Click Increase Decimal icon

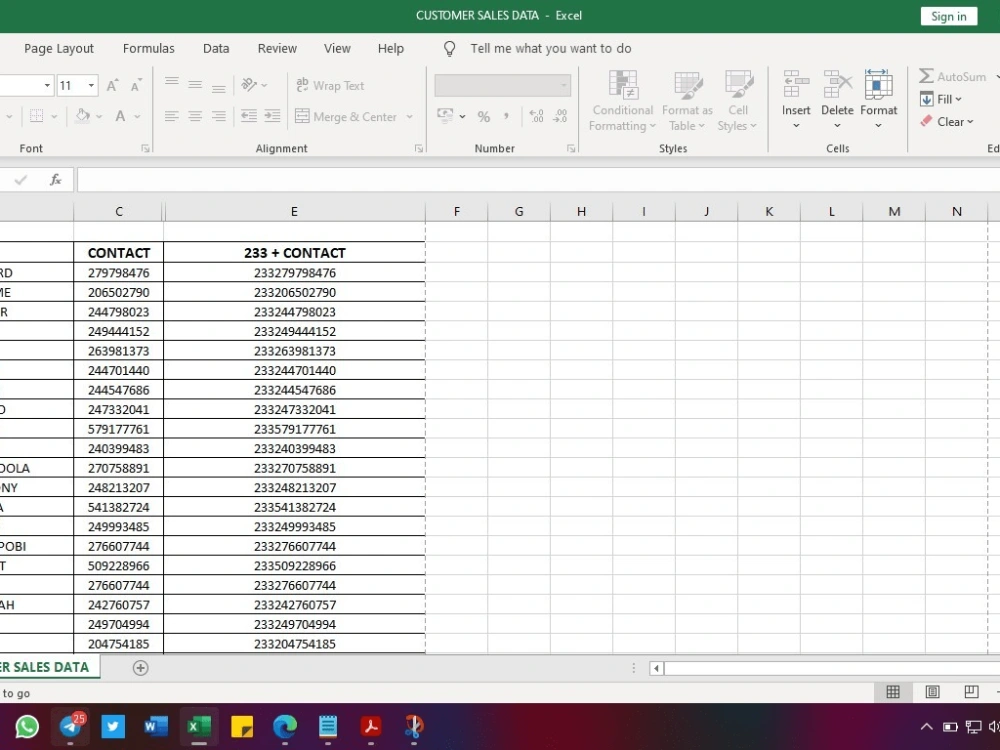pyautogui.click(x=536, y=116)
